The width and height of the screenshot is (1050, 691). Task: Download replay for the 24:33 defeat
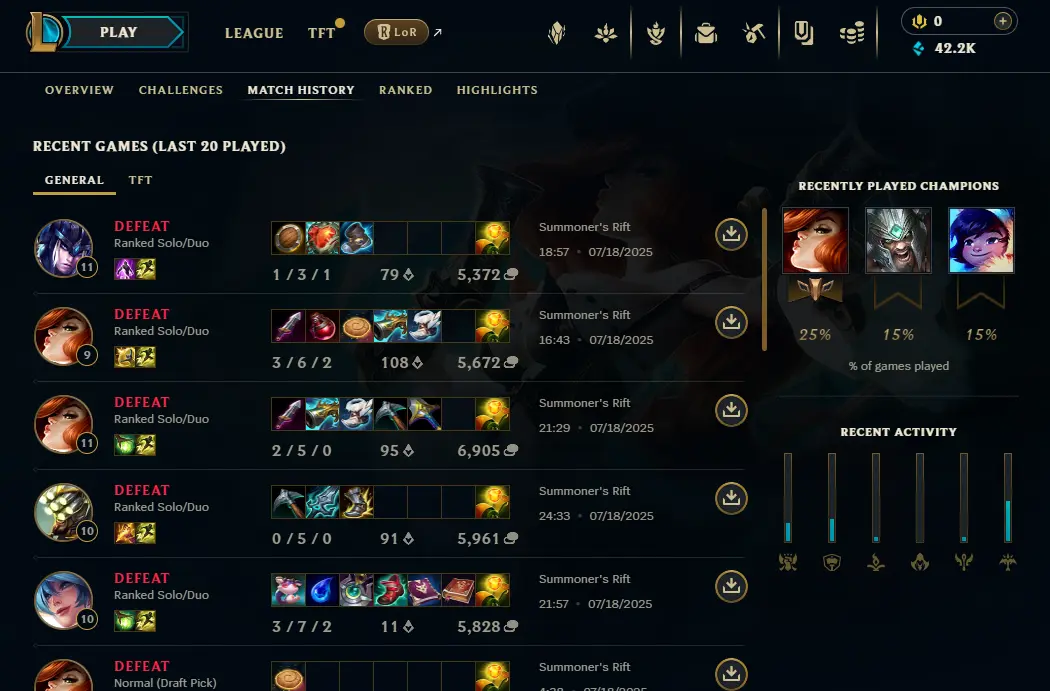point(731,498)
